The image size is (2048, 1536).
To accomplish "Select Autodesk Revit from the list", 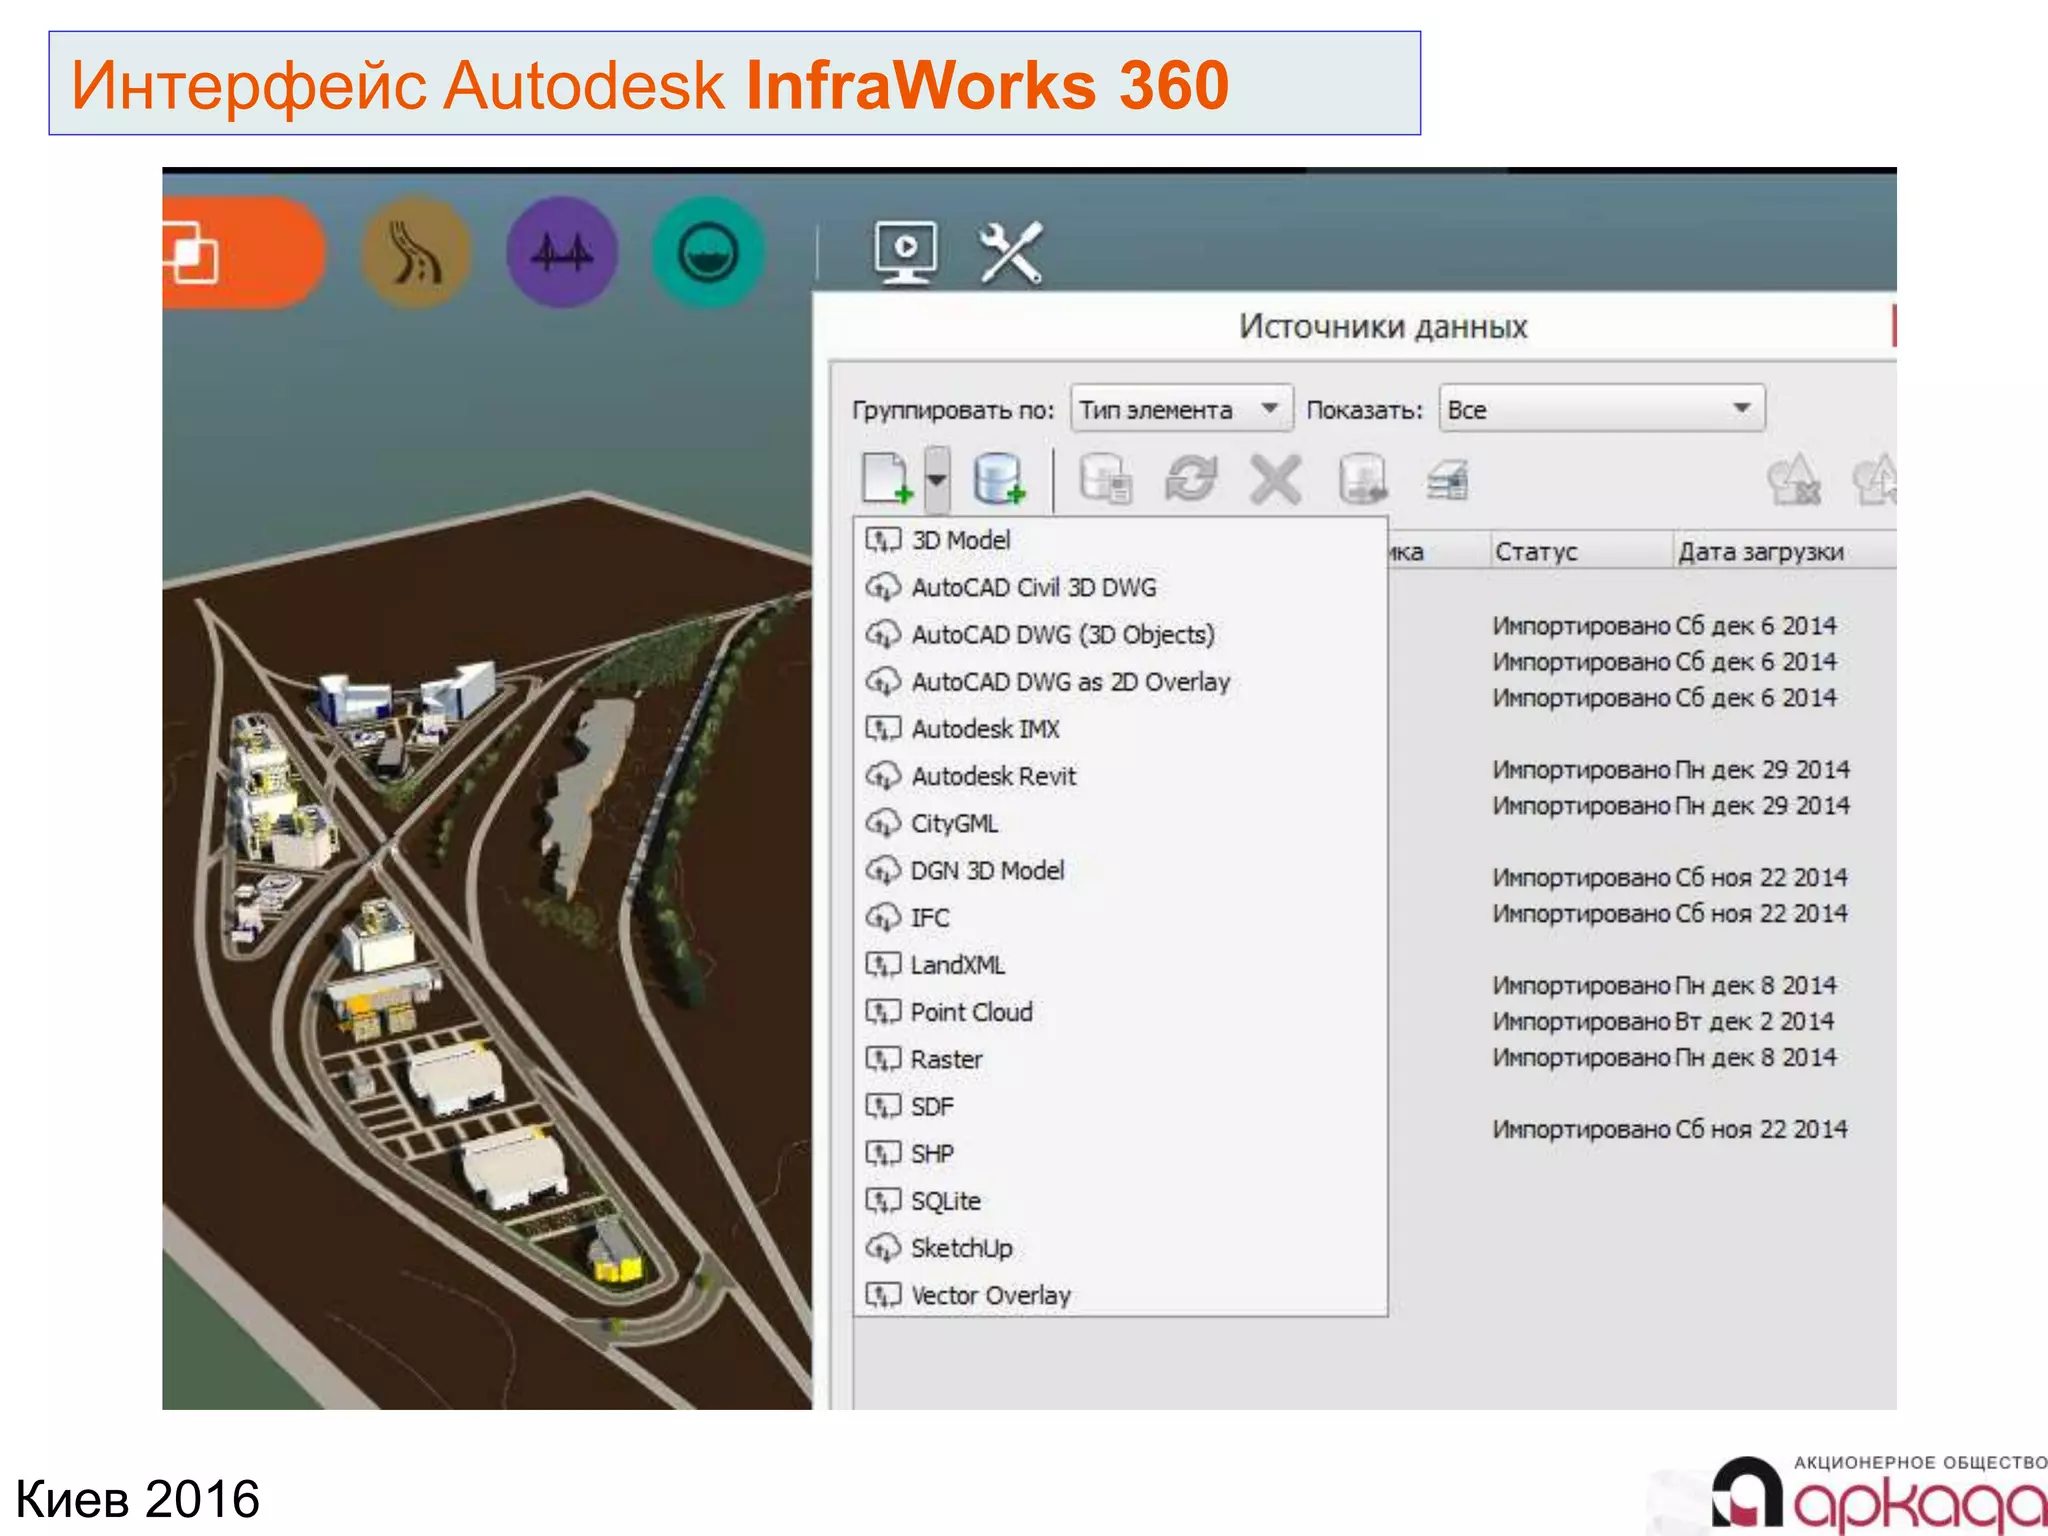I will [x=1120, y=776].
